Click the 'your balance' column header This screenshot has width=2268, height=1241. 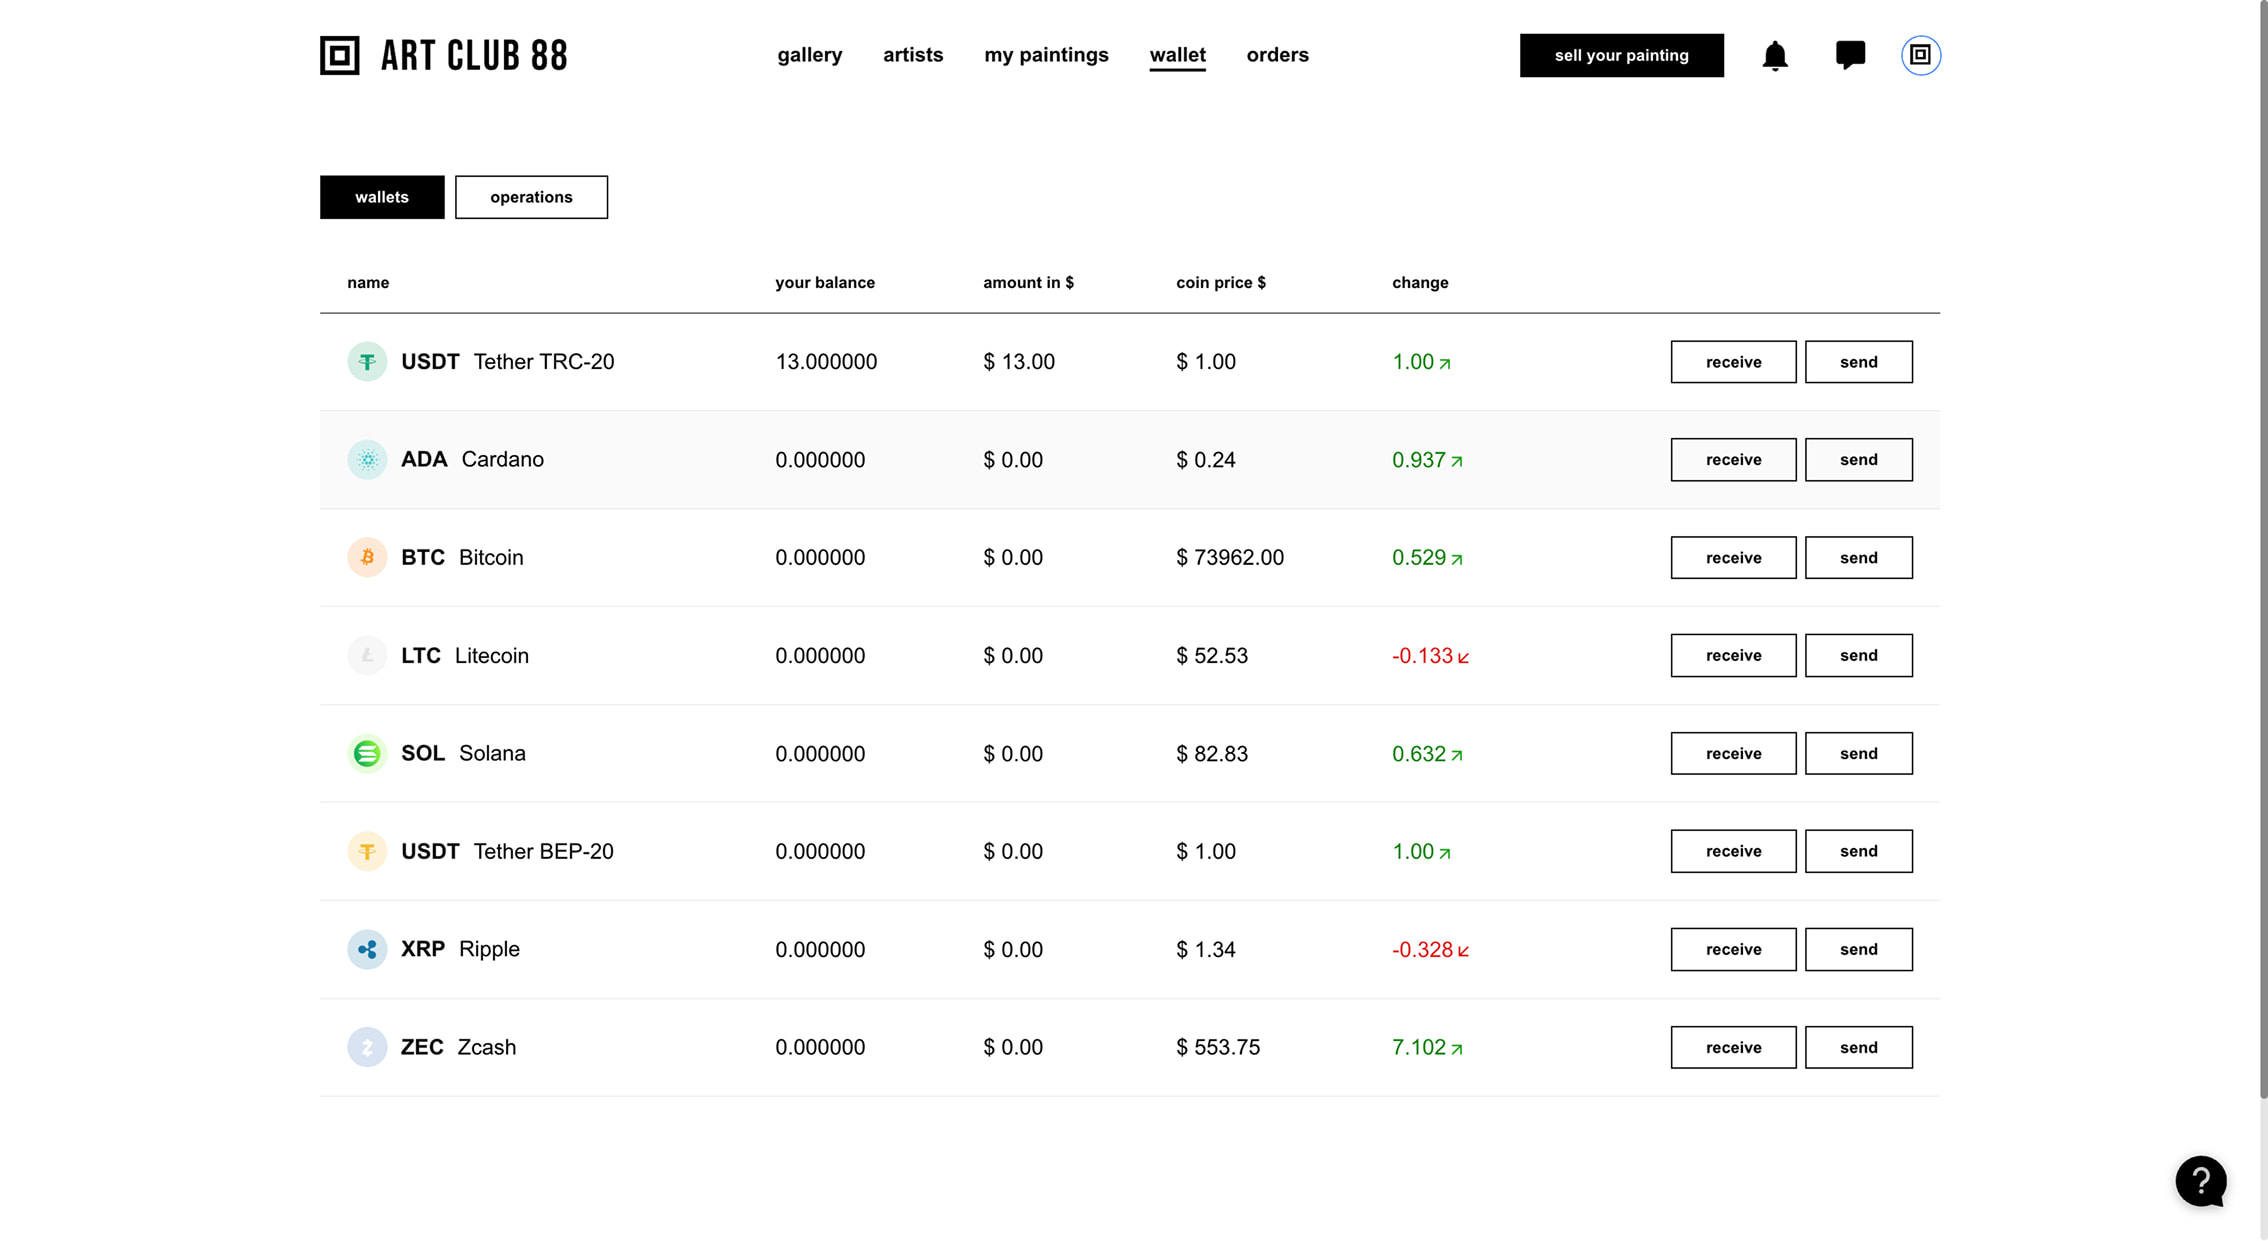pos(825,283)
